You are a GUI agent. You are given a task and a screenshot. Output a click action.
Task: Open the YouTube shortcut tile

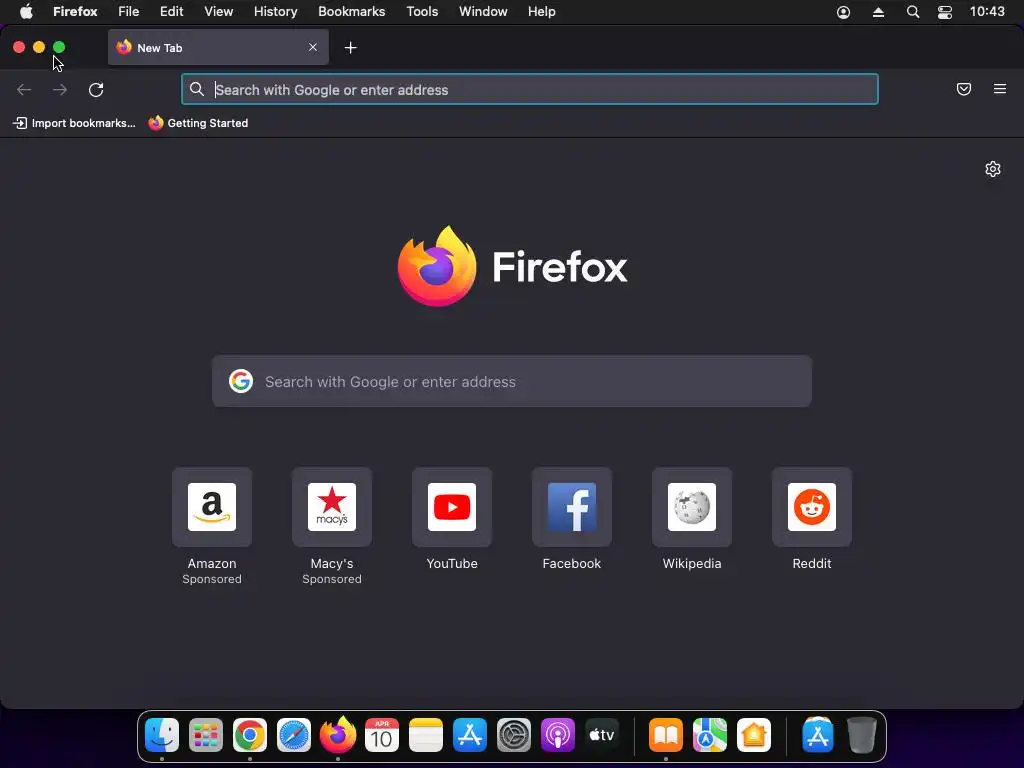point(452,507)
